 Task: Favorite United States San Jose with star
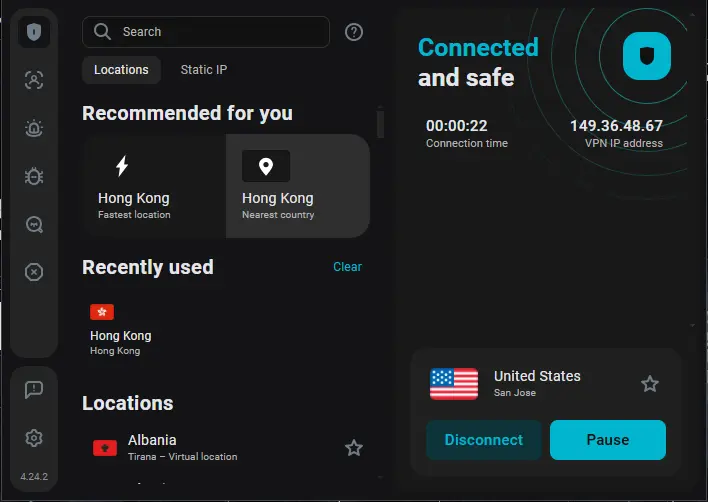point(650,384)
